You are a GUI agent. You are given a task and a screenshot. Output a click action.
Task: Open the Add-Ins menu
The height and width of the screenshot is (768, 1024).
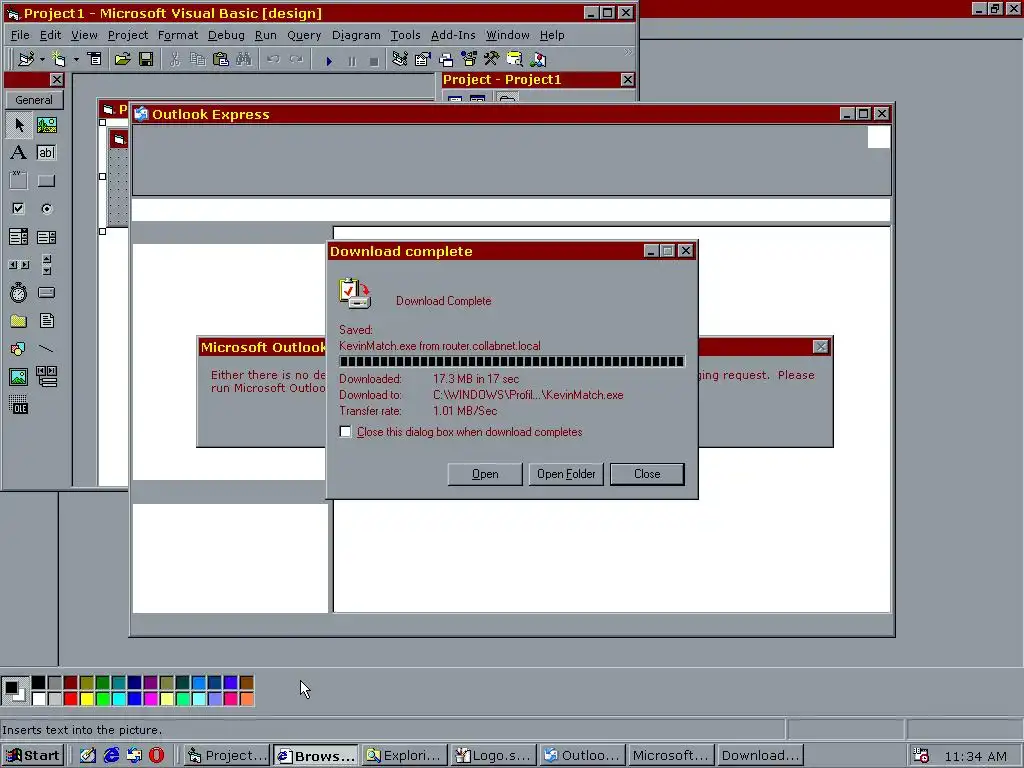(x=453, y=35)
